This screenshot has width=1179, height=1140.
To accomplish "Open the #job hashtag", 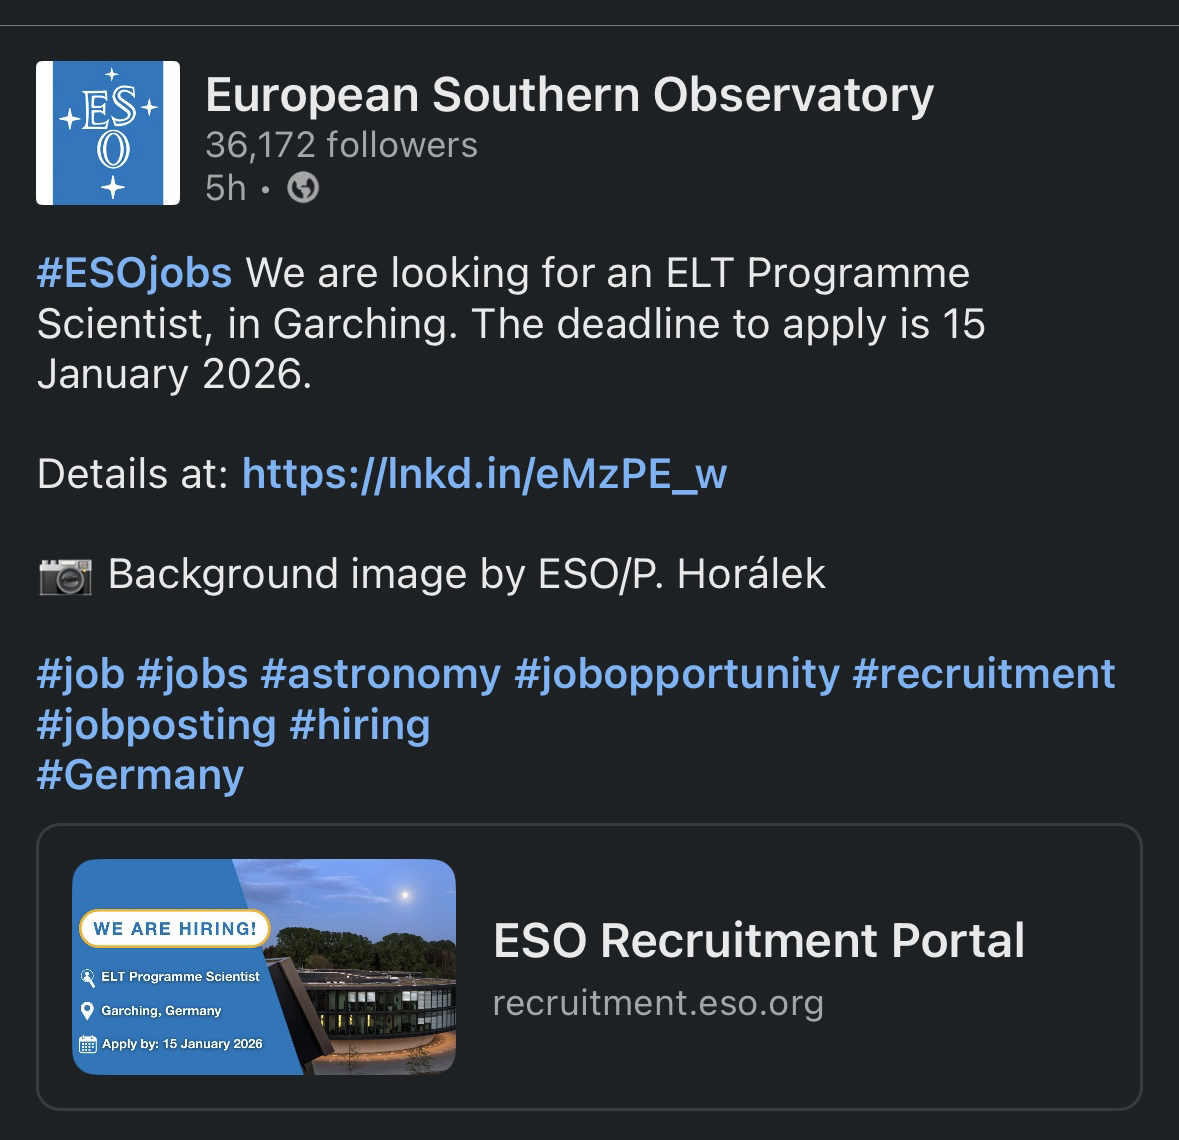I will click(80, 674).
